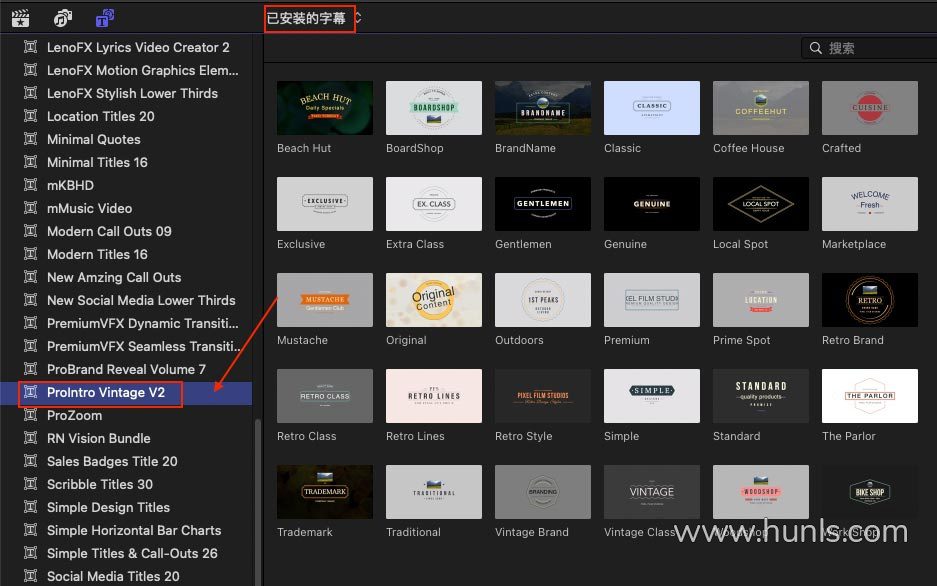Select the Exclusive title thumbnail
The width and height of the screenshot is (937, 586).
coord(324,204)
